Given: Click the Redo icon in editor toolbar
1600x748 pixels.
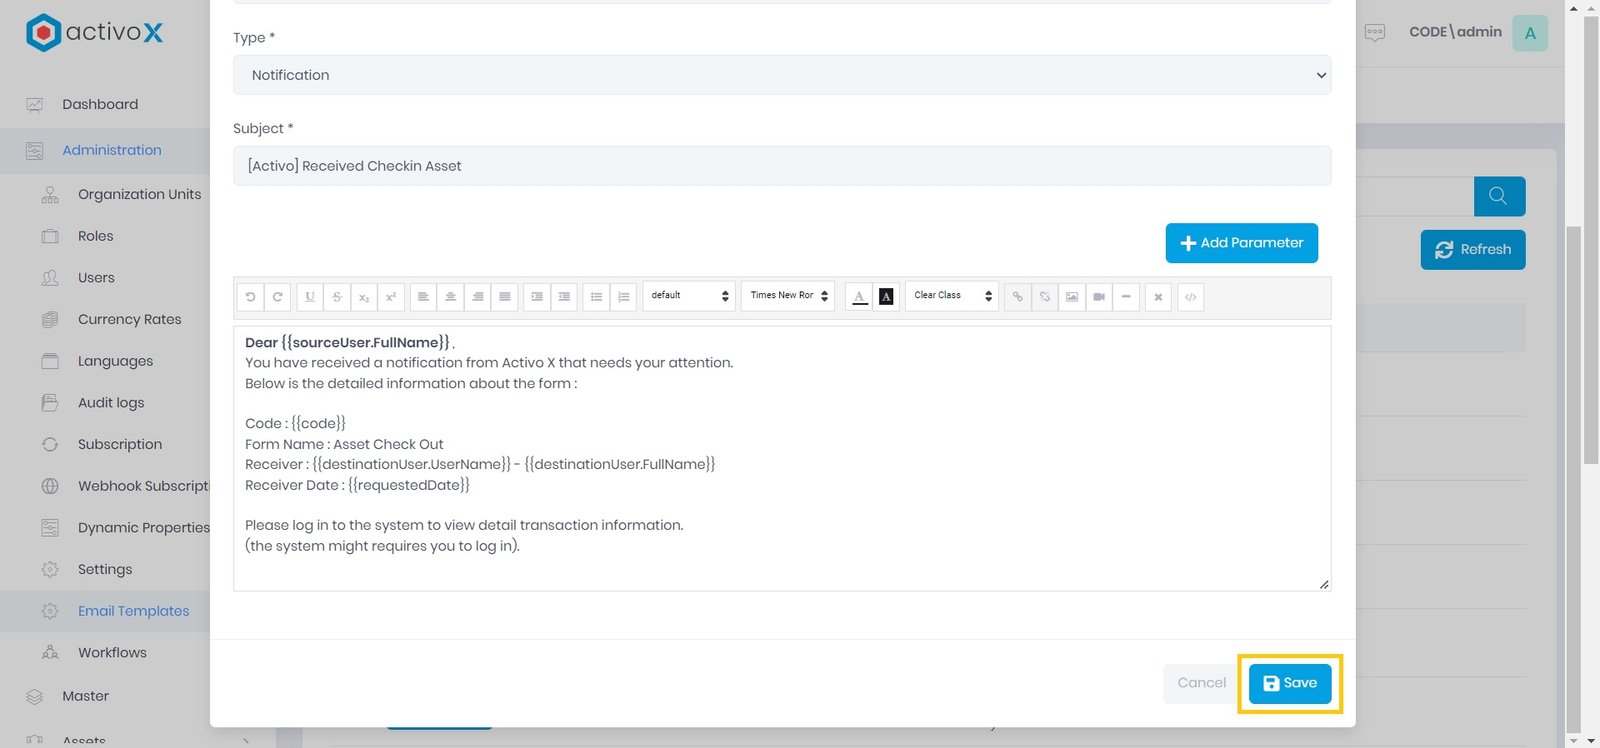Looking at the screenshot, I should click(277, 297).
